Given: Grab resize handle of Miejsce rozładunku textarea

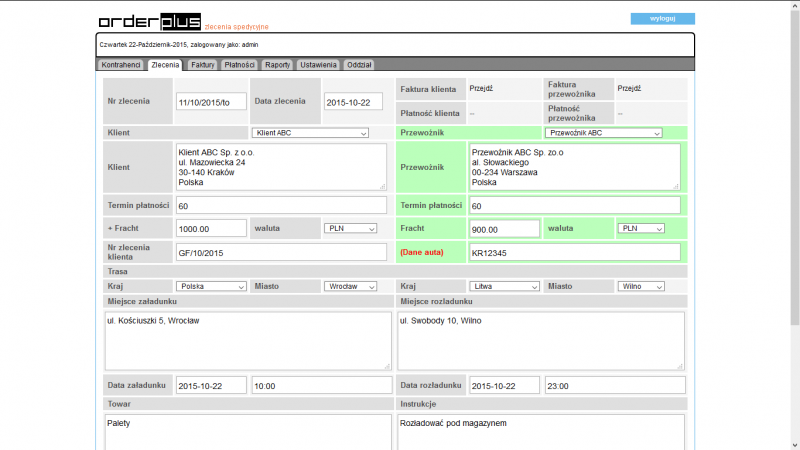Looking at the screenshot, I should tap(680, 366).
